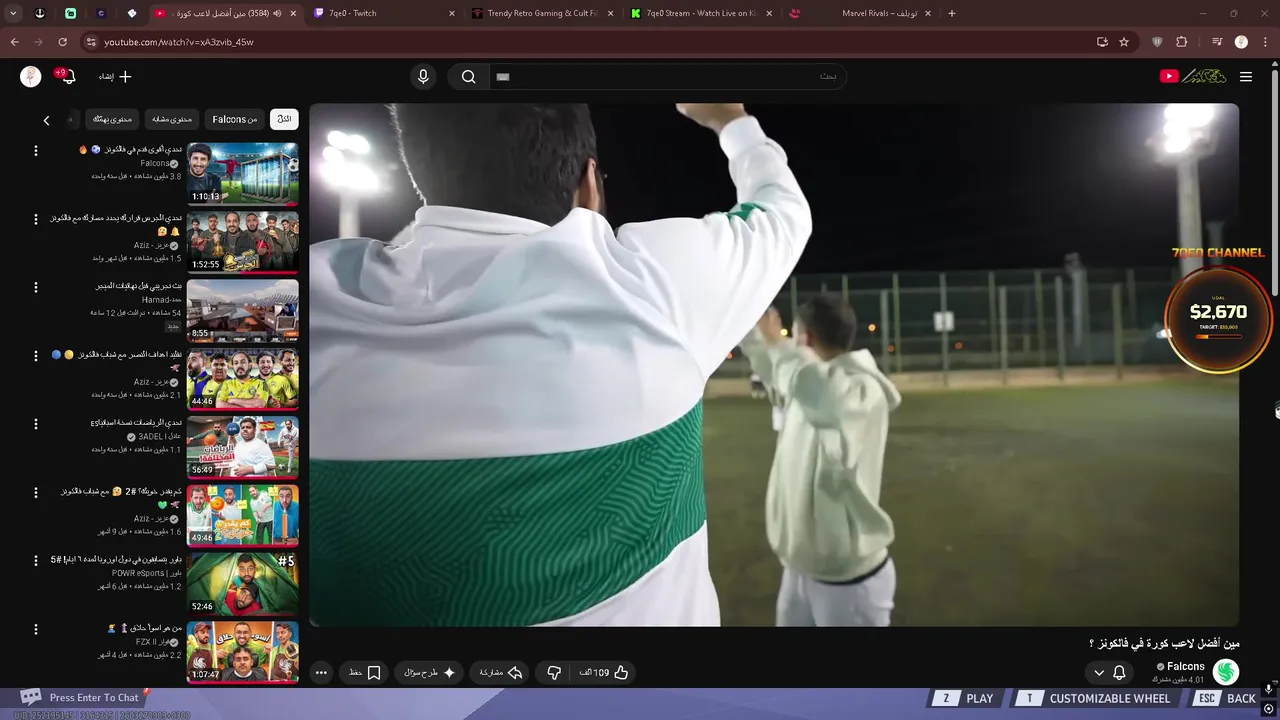This screenshot has width=1280, height=720.
Task: Click the YouTube search magnifier button
Action: coord(468,77)
